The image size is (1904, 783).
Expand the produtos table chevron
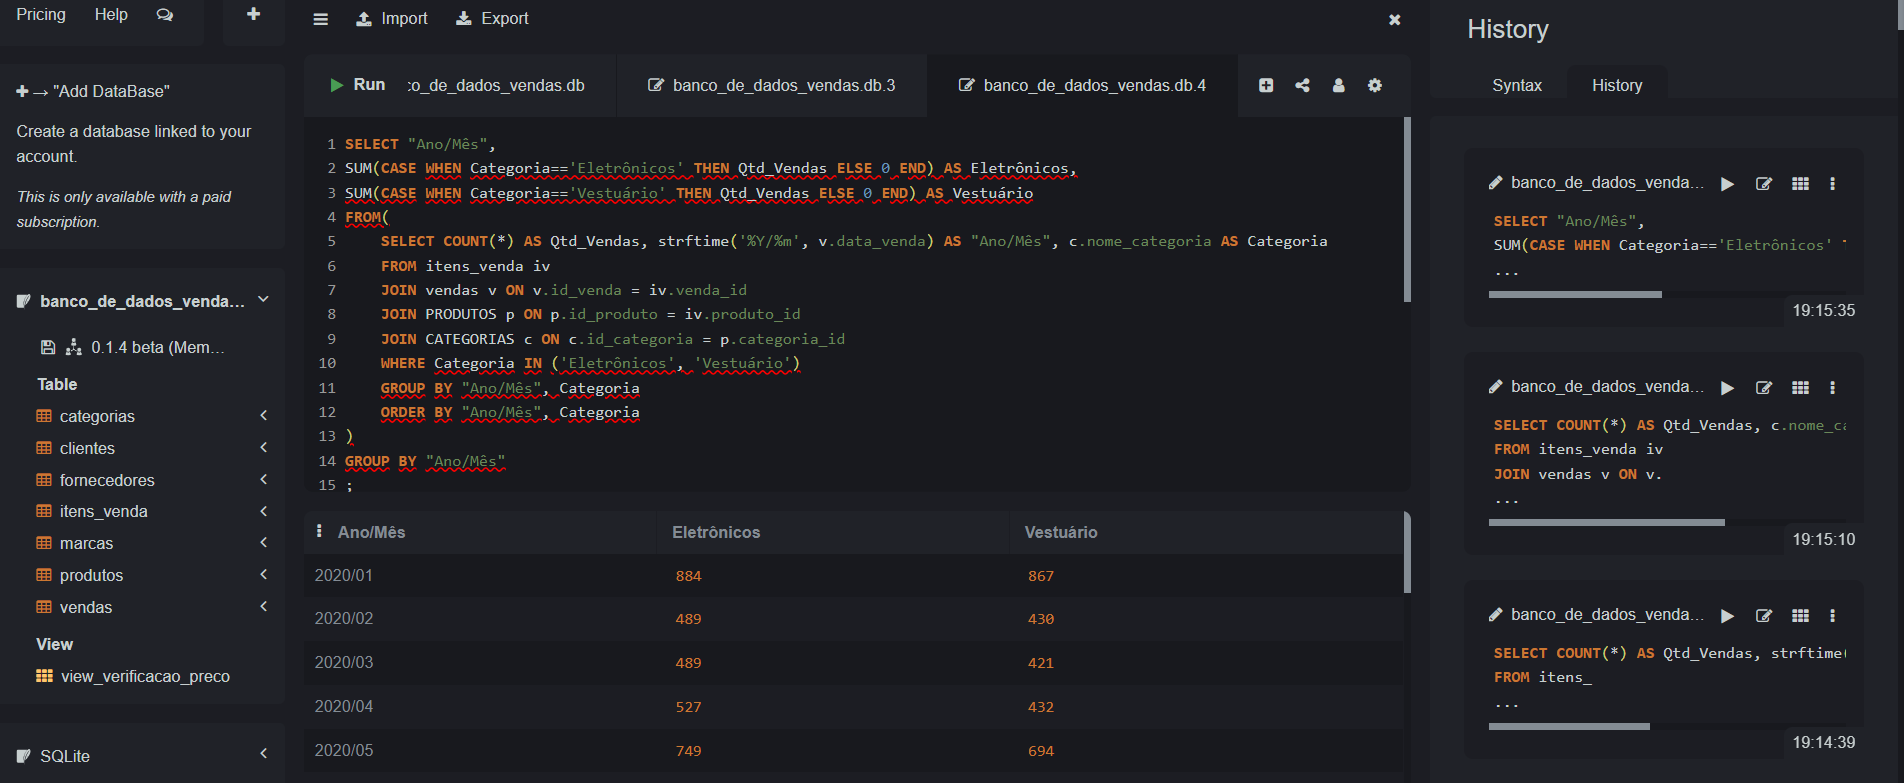[264, 575]
